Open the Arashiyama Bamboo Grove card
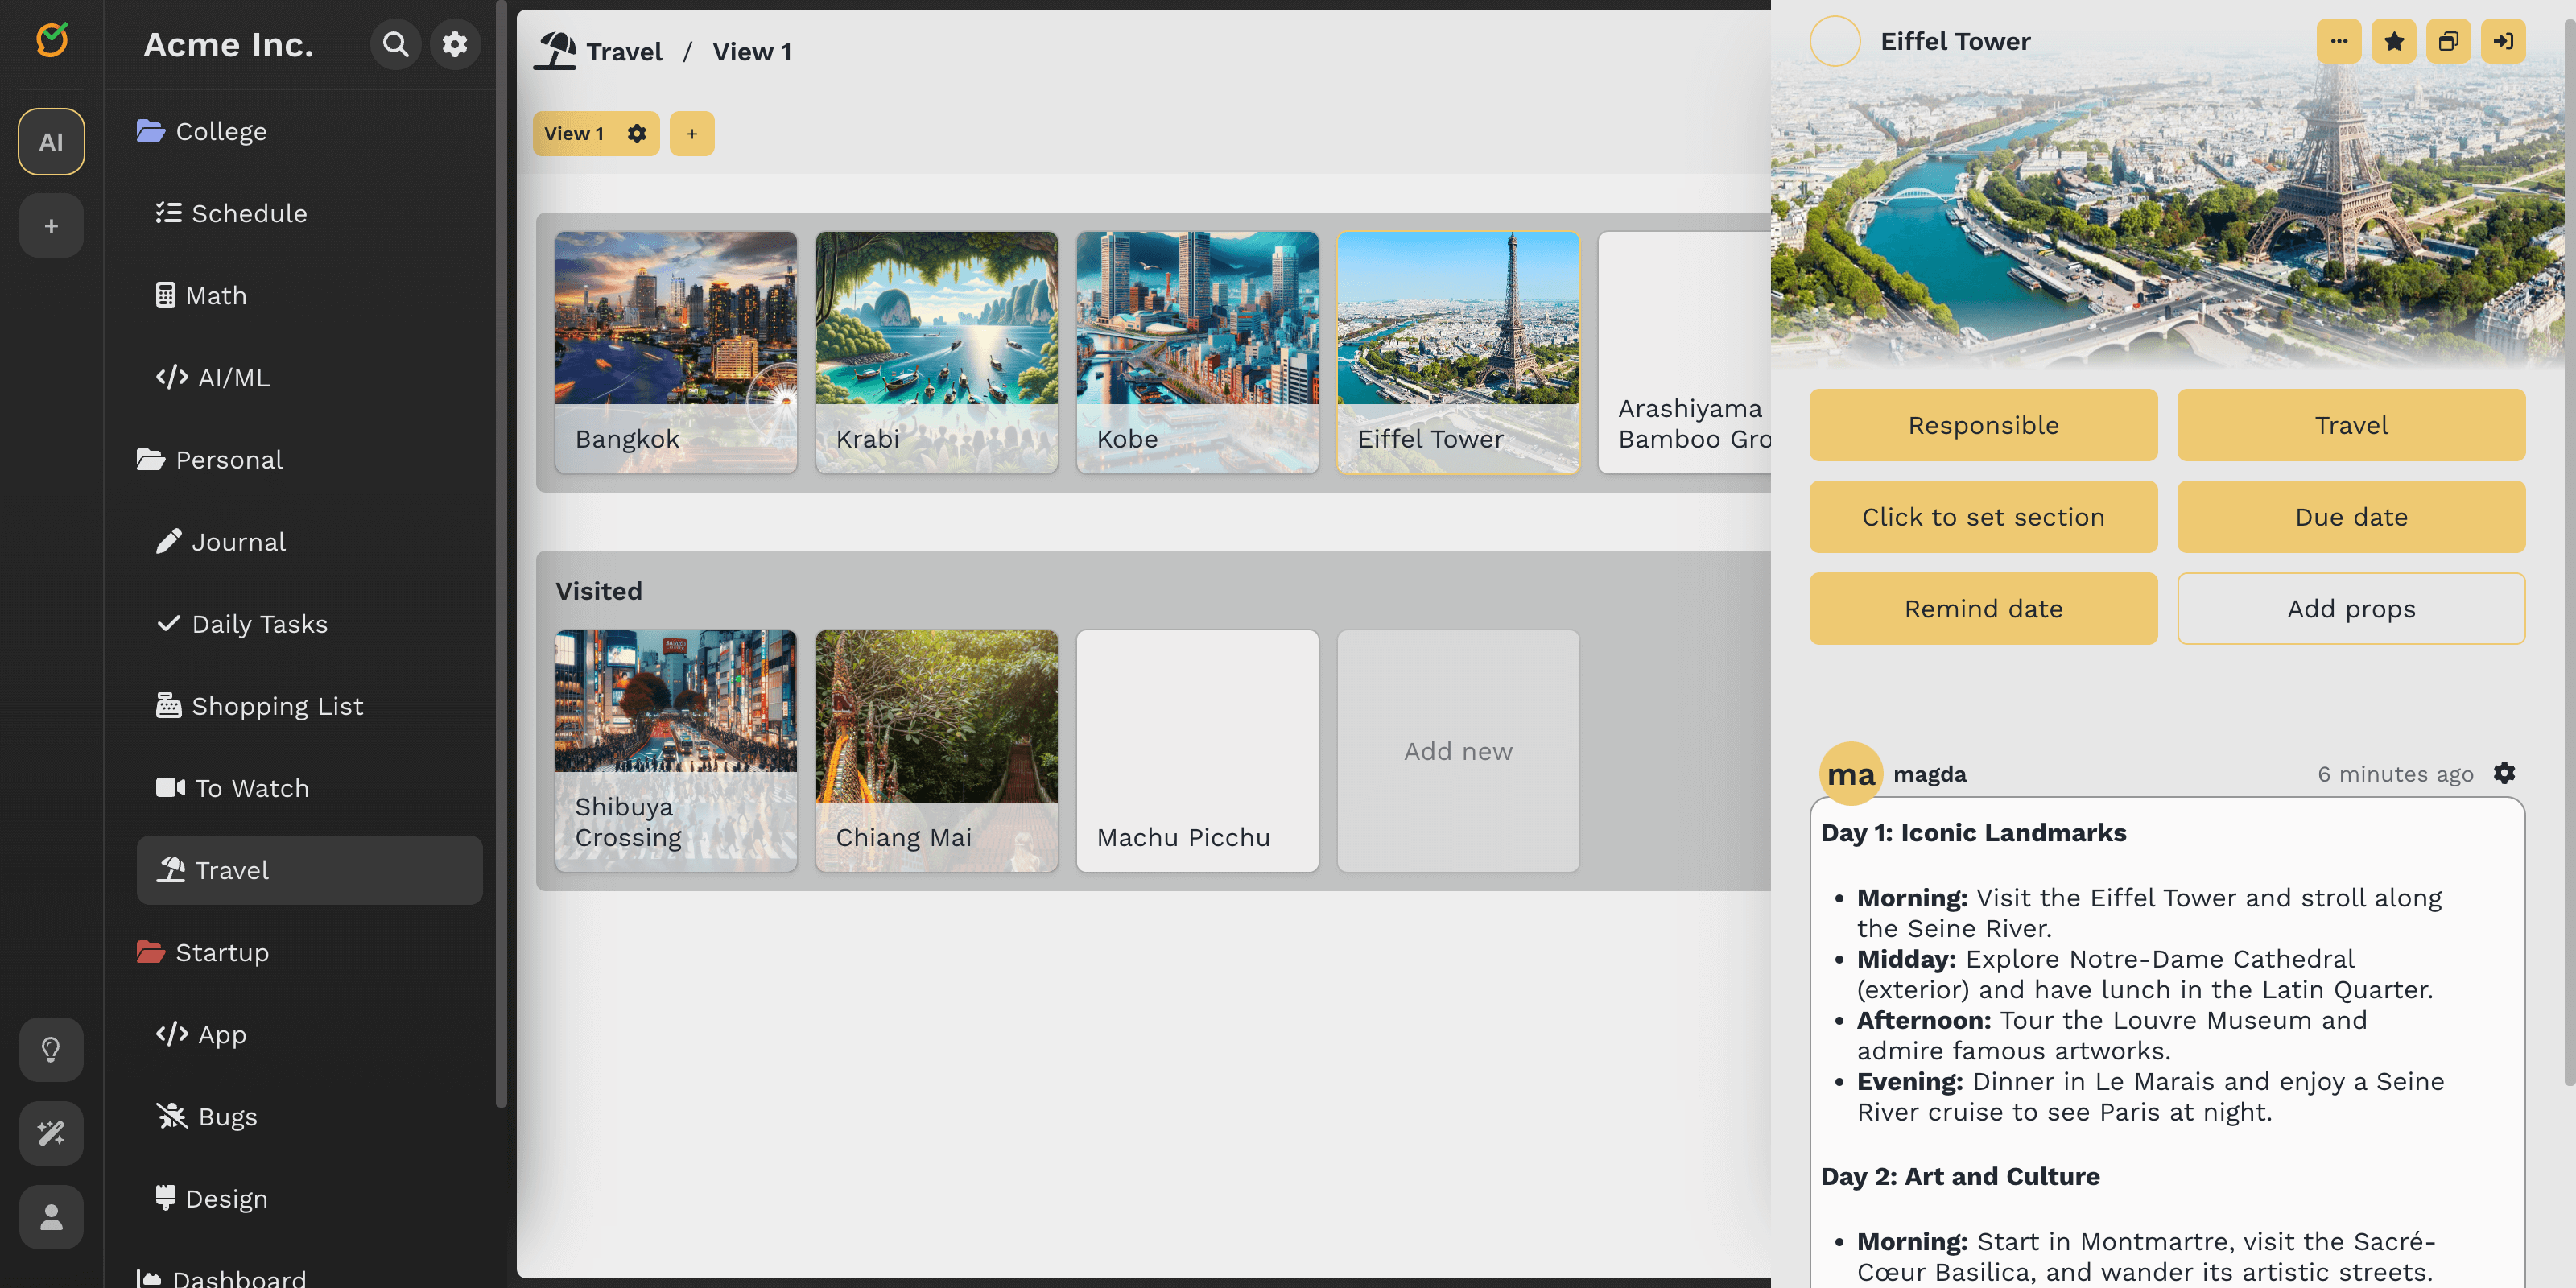The height and width of the screenshot is (1288, 2576). tap(1685, 352)
